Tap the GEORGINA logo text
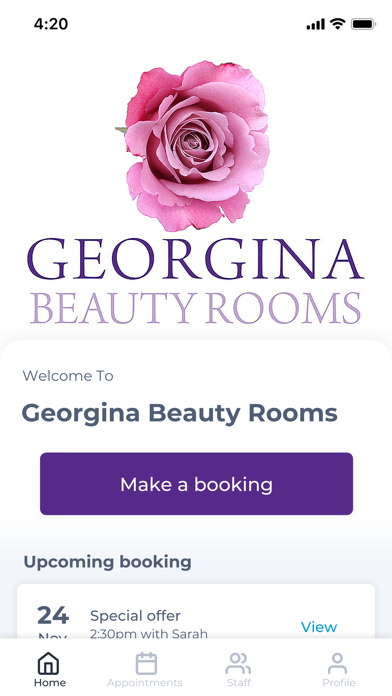The width and height of the screenshot is (392, 696). click(x=195, y=261)
